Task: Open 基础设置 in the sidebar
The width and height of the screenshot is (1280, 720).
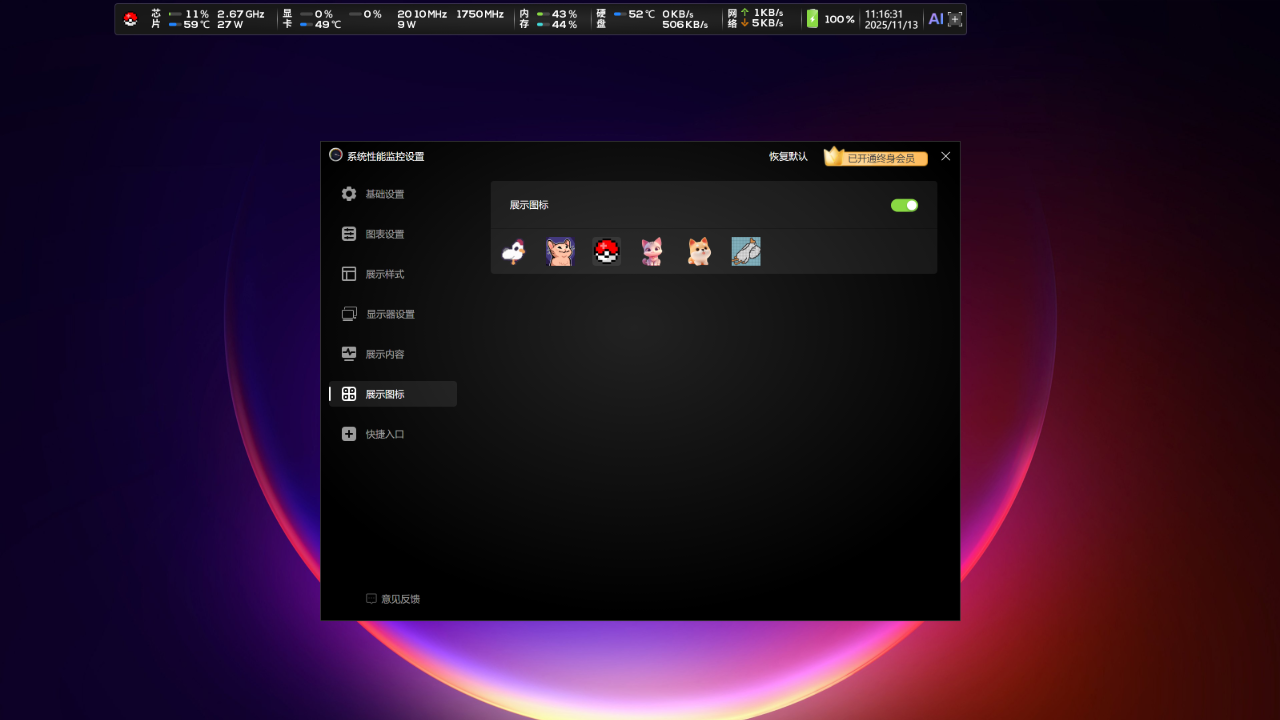Action: (384, 194)
